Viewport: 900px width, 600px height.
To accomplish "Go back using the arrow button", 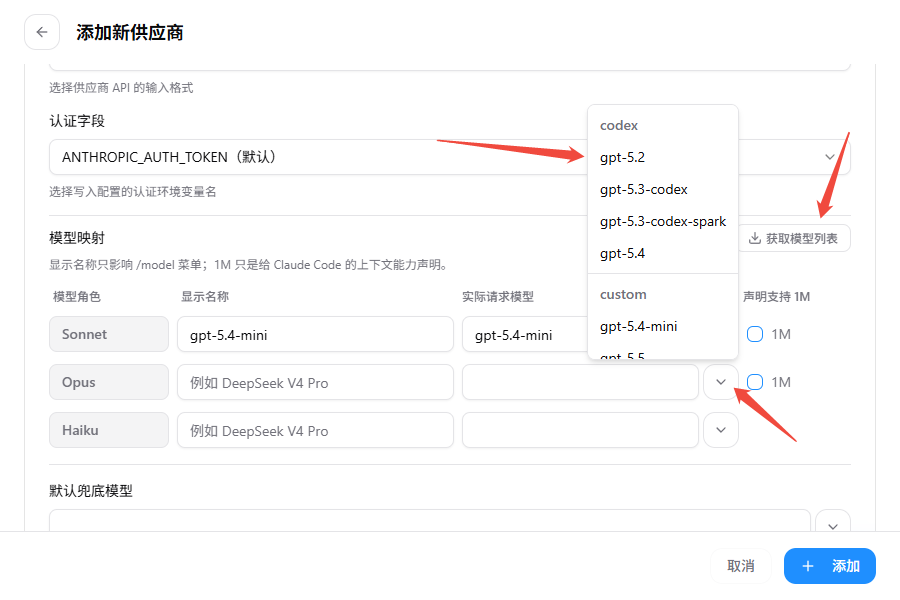I will (x=42, y=32).
